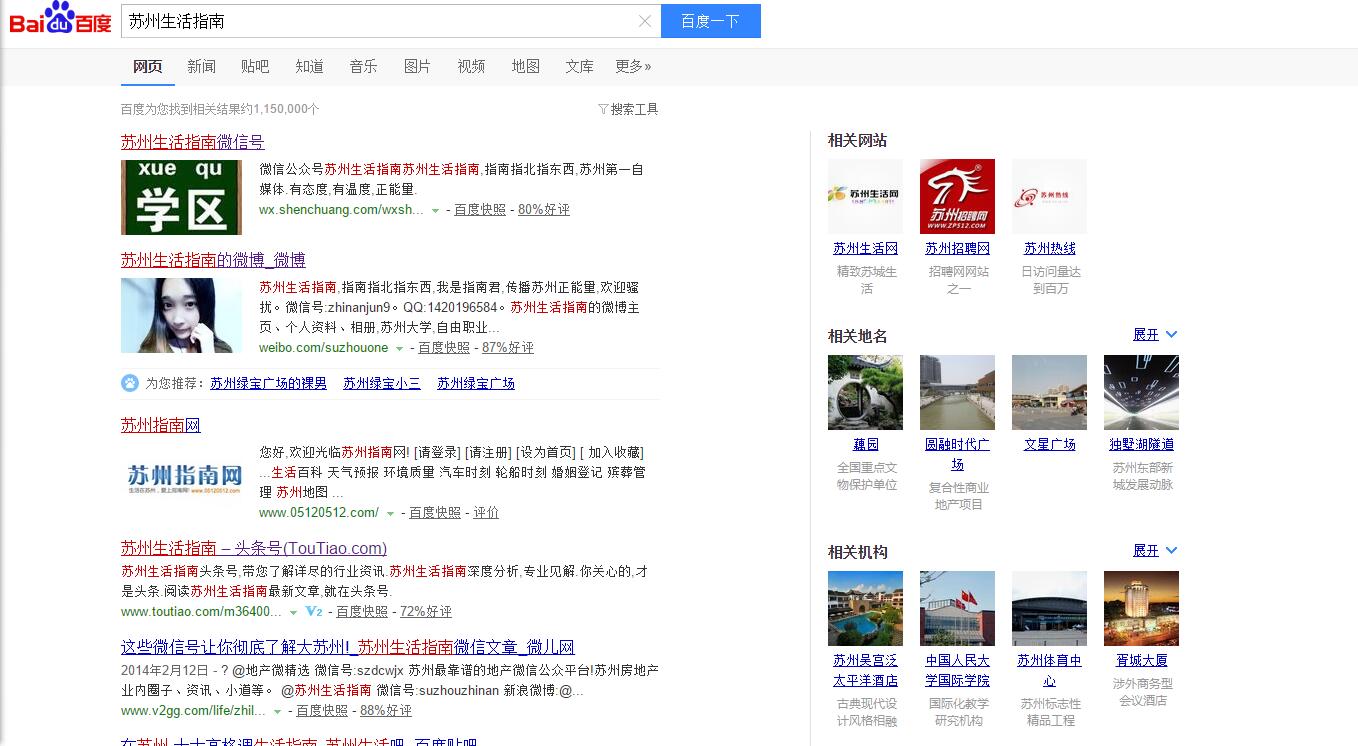View 百度快照 for the toutiao.com result

point(362,612)
